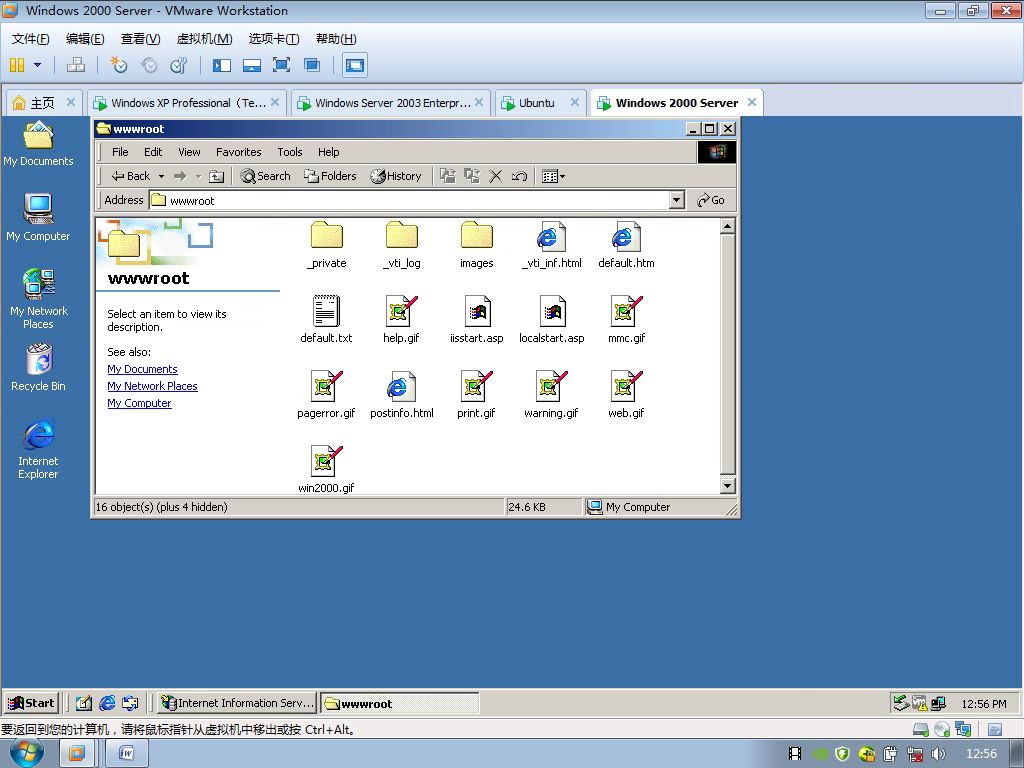Click VMware send Ctrl+Alt+Del icon

click(x=76, y=65)
